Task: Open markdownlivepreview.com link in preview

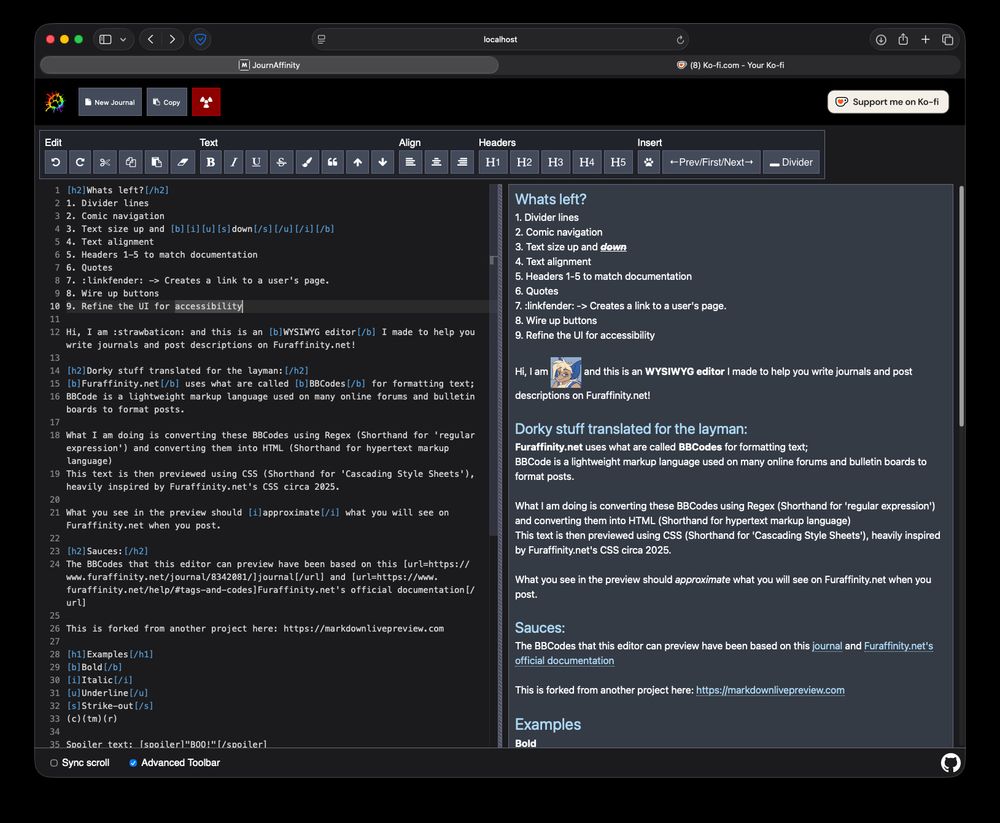Action: pos(770,690)
